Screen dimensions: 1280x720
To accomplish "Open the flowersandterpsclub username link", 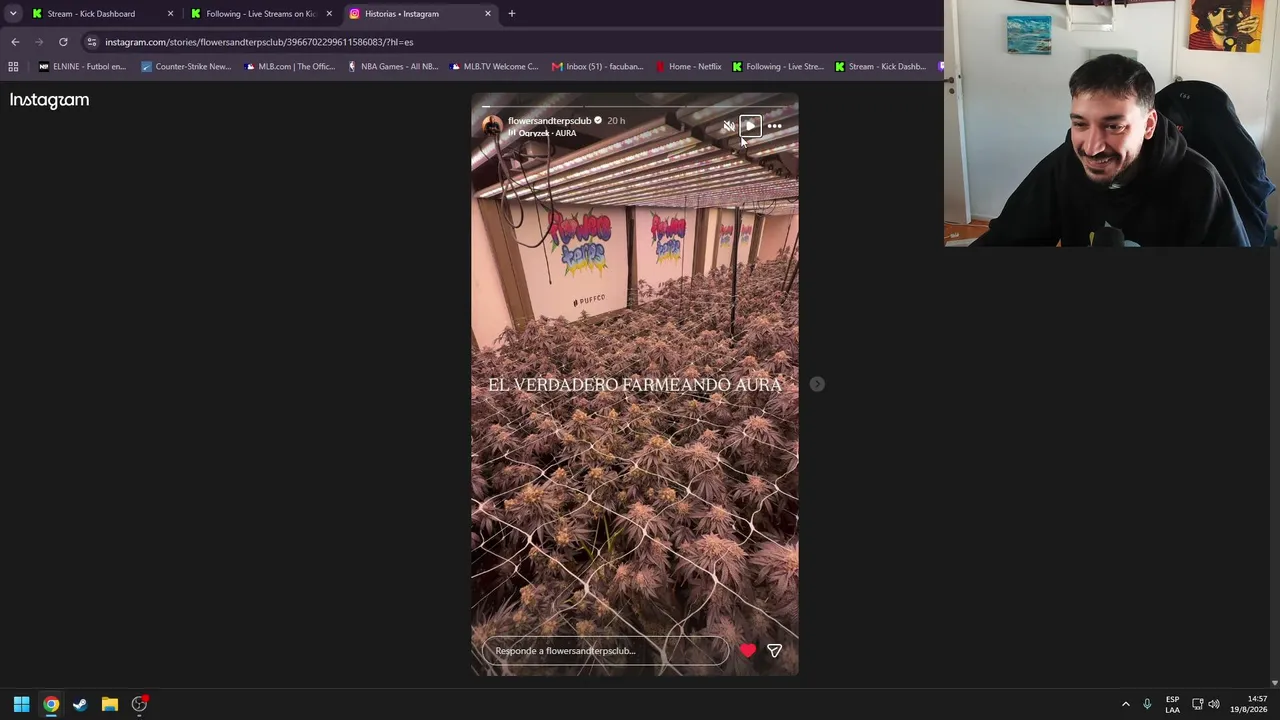I will tap(549, 121).
